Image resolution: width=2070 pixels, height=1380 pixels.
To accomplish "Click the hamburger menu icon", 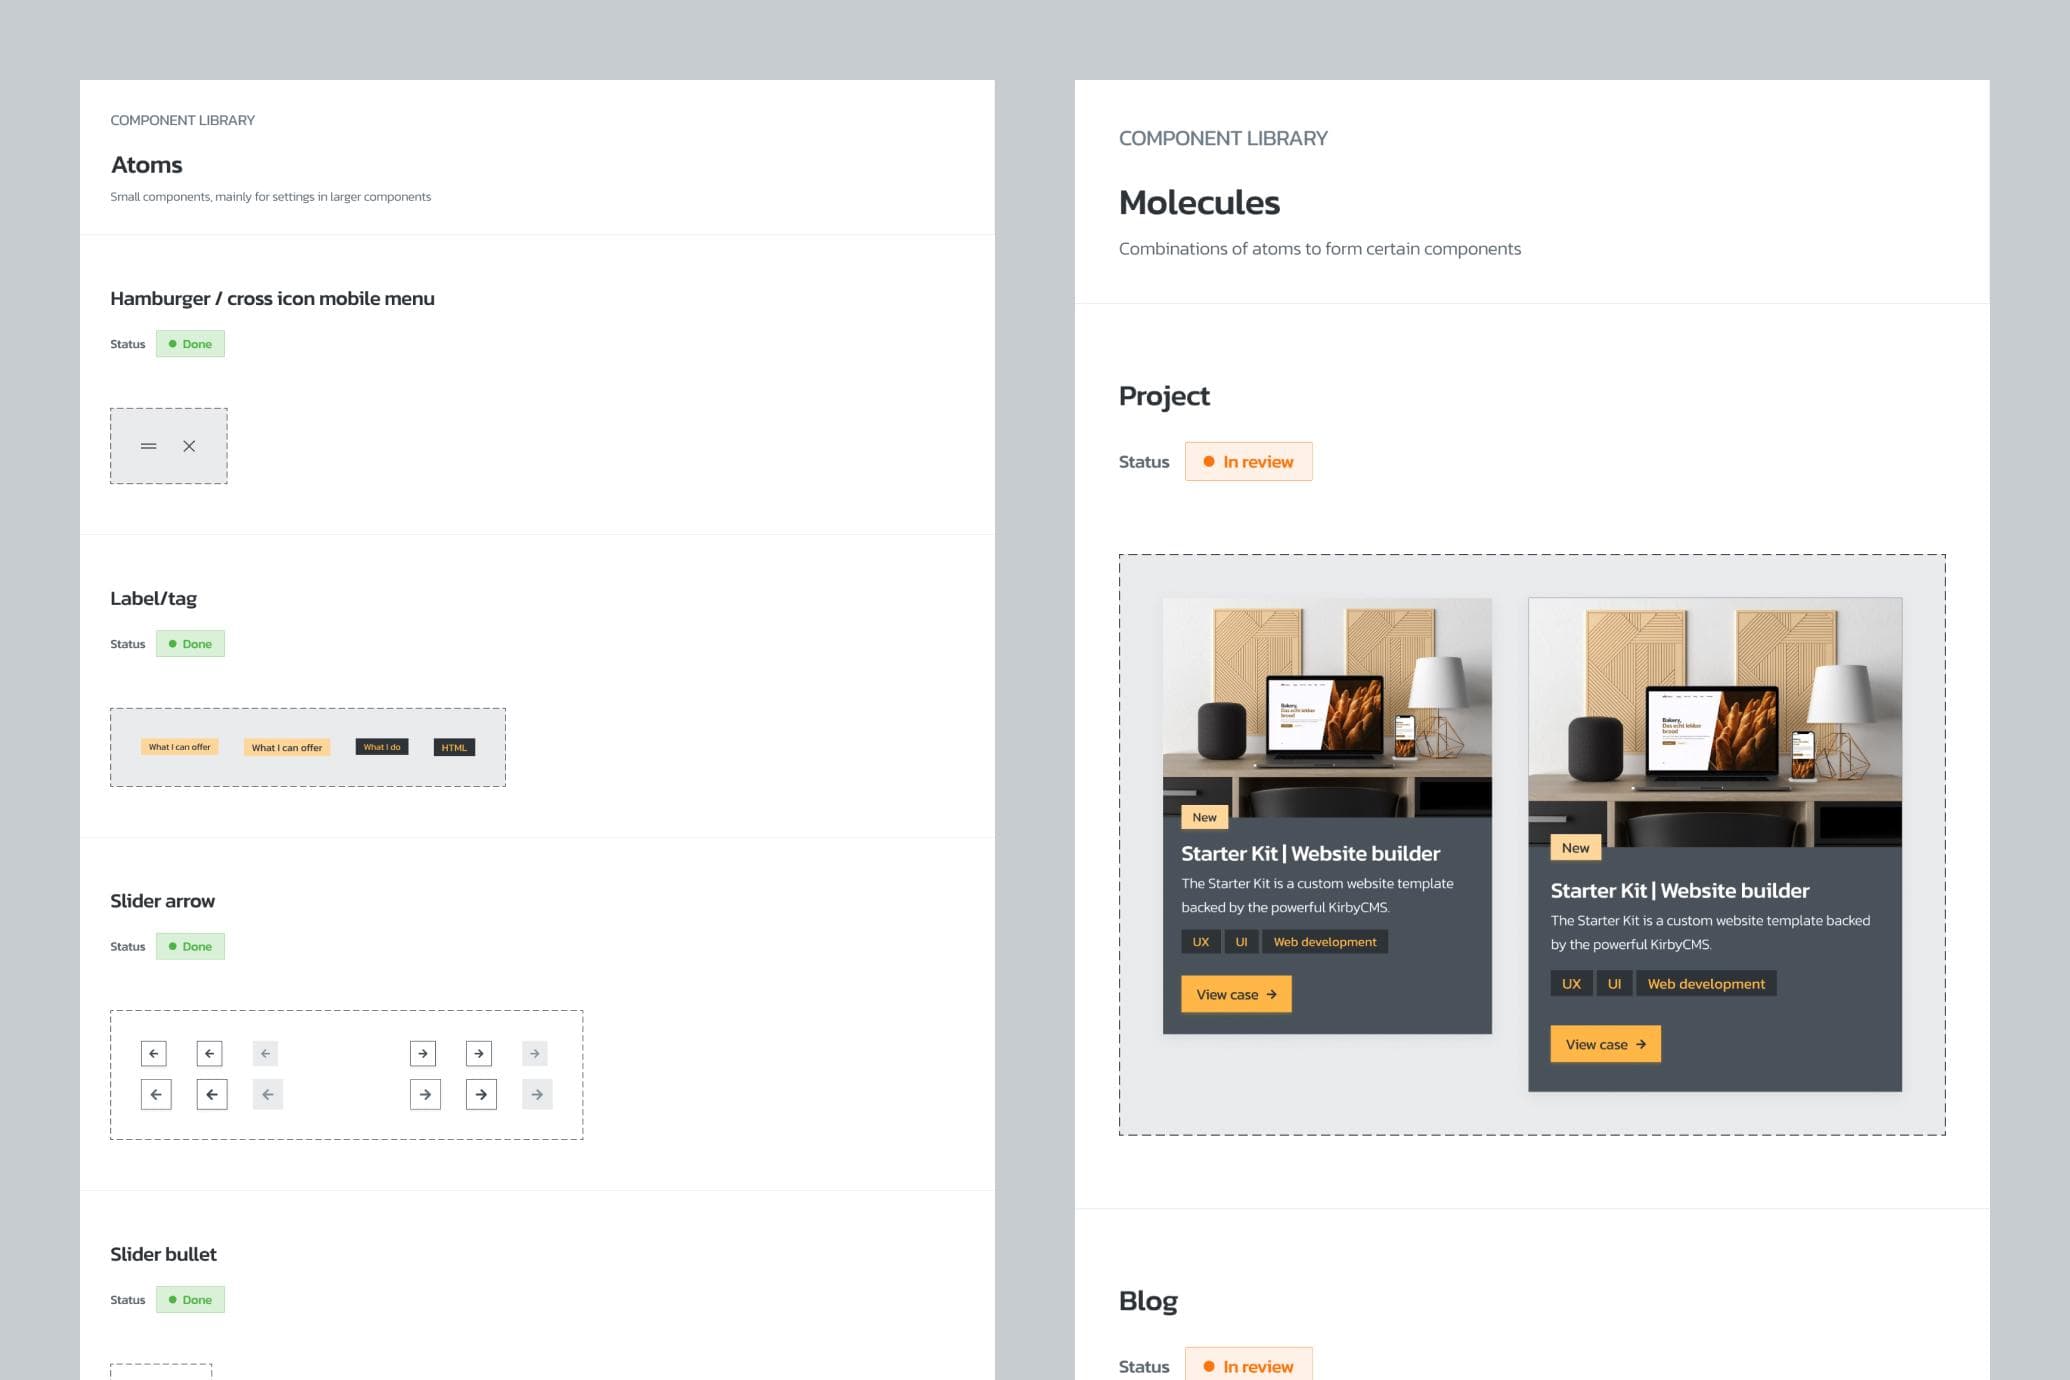I will pos(148,446).
